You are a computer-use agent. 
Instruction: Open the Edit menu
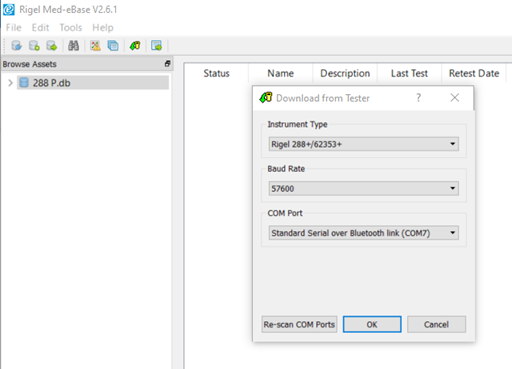[40, 27]
